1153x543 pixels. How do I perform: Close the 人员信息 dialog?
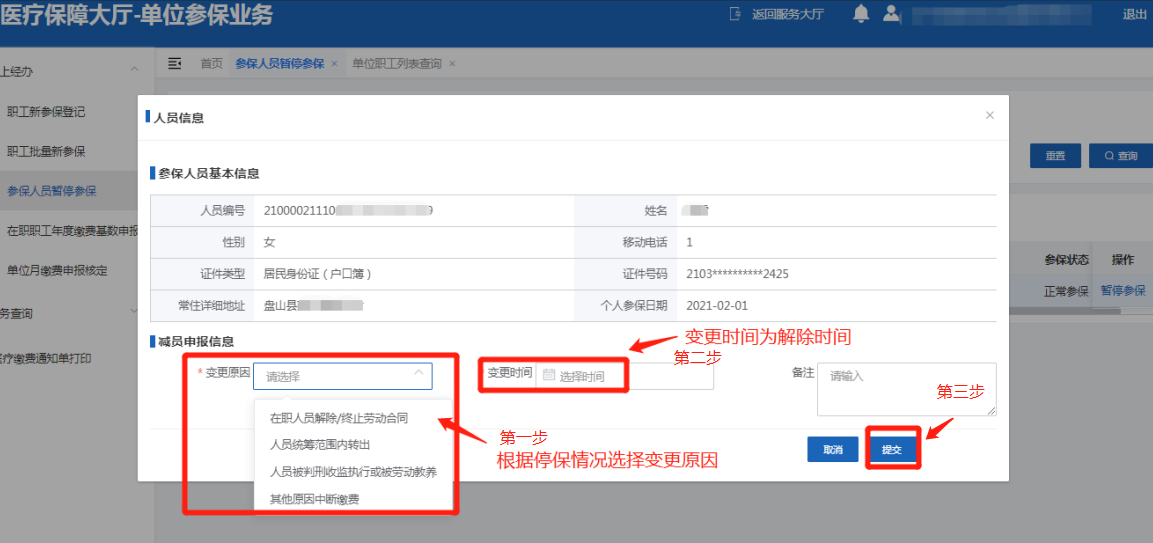coord(990,116)
